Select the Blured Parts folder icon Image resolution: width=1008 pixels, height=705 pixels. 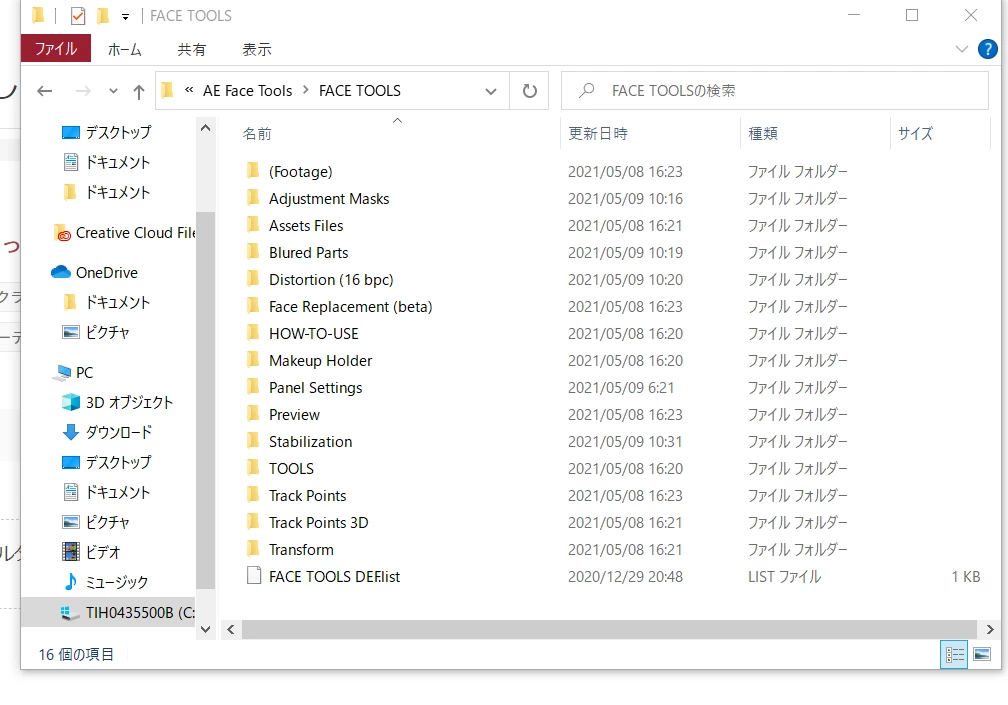(253, 252)
